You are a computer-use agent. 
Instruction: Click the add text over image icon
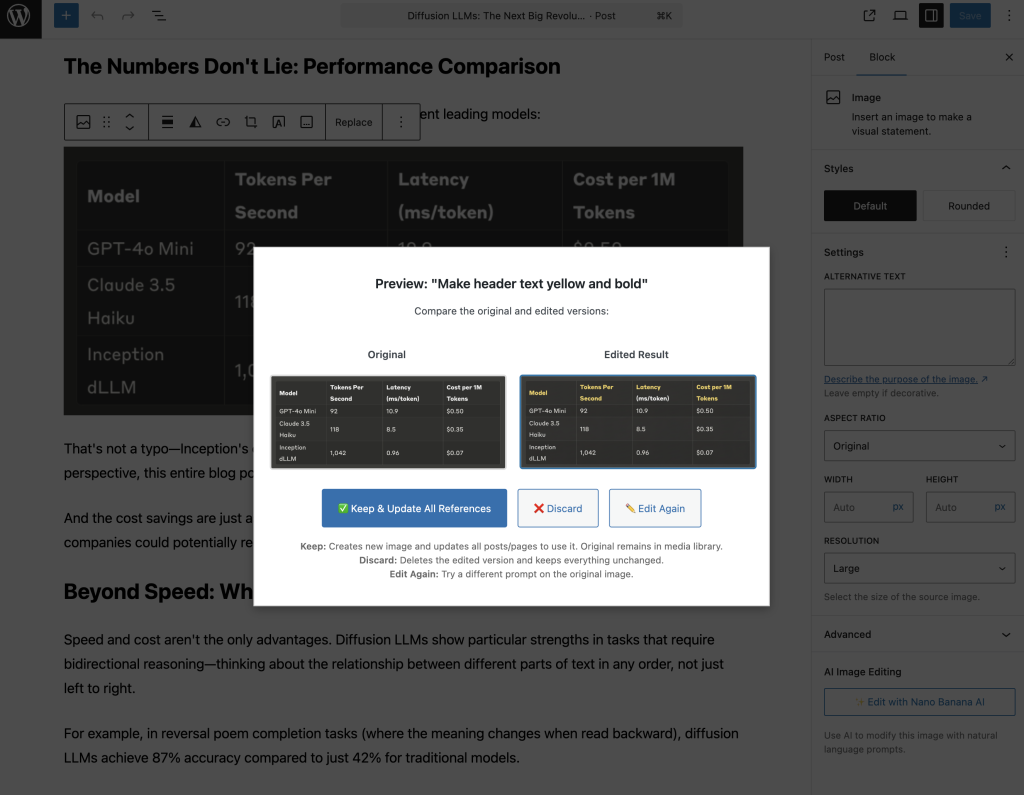278,122
